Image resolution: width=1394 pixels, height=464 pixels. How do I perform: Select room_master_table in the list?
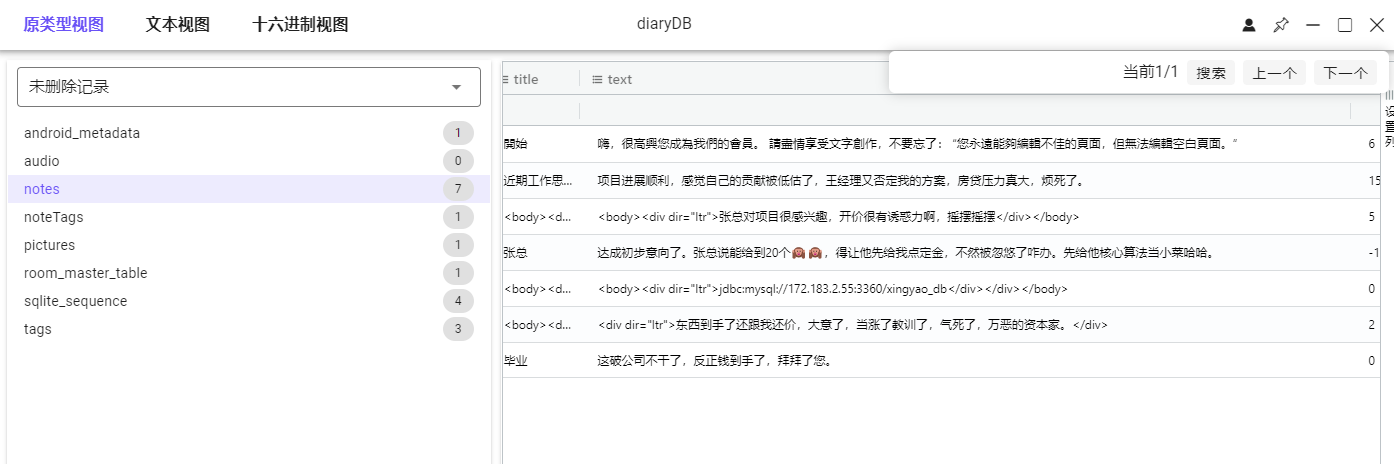point(85,273)
